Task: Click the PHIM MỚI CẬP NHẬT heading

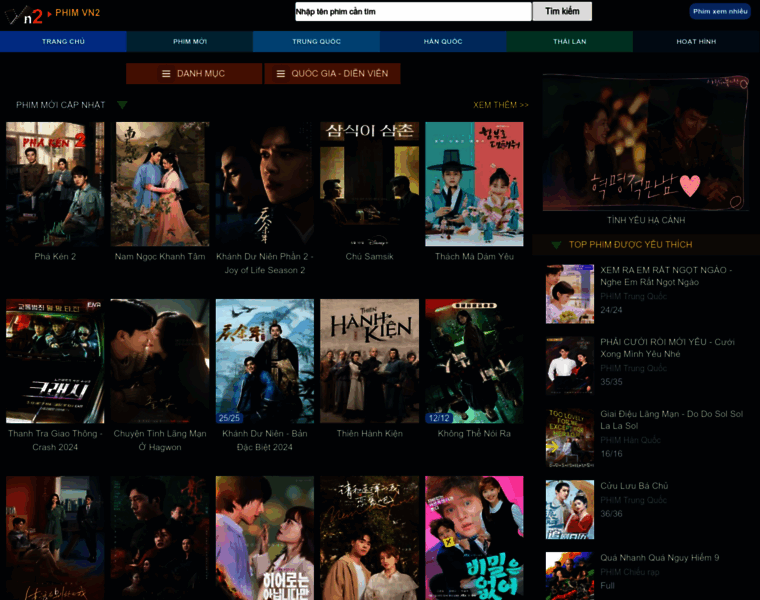Action: tap(61, 105)
